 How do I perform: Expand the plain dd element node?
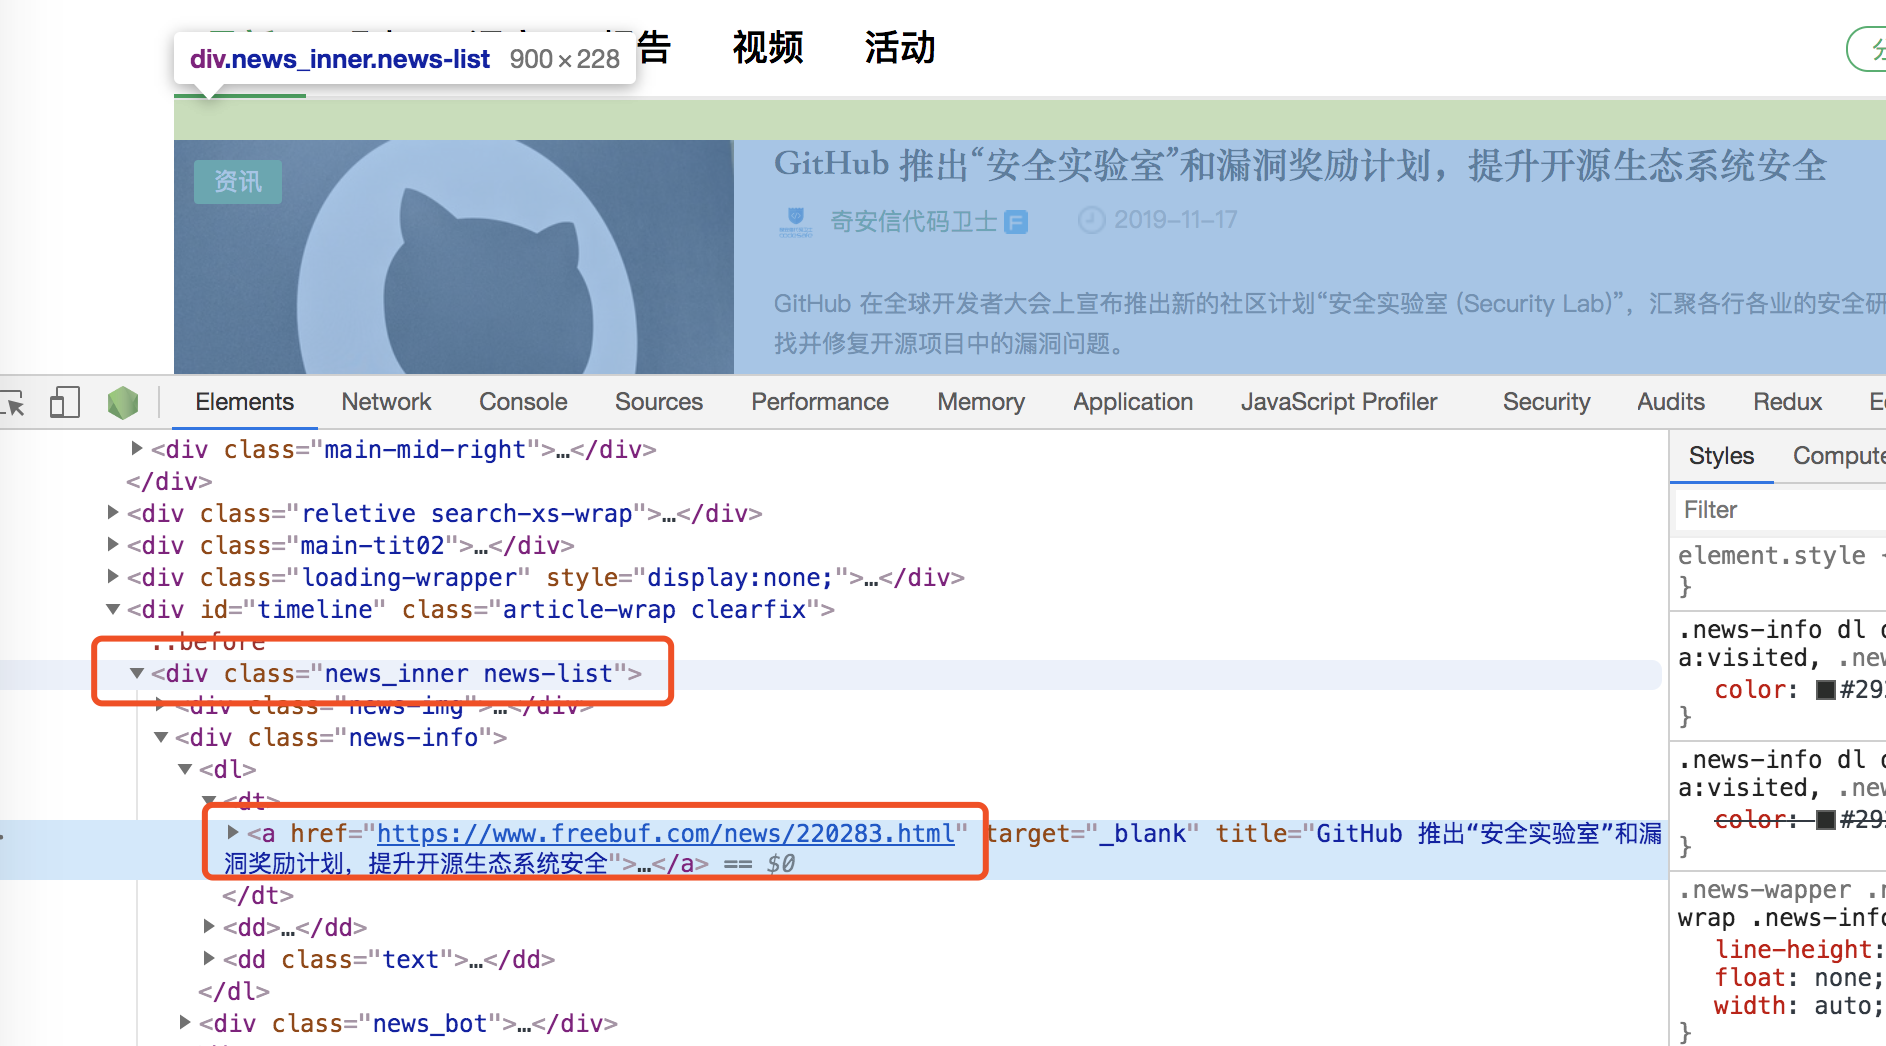click(209, 926)
